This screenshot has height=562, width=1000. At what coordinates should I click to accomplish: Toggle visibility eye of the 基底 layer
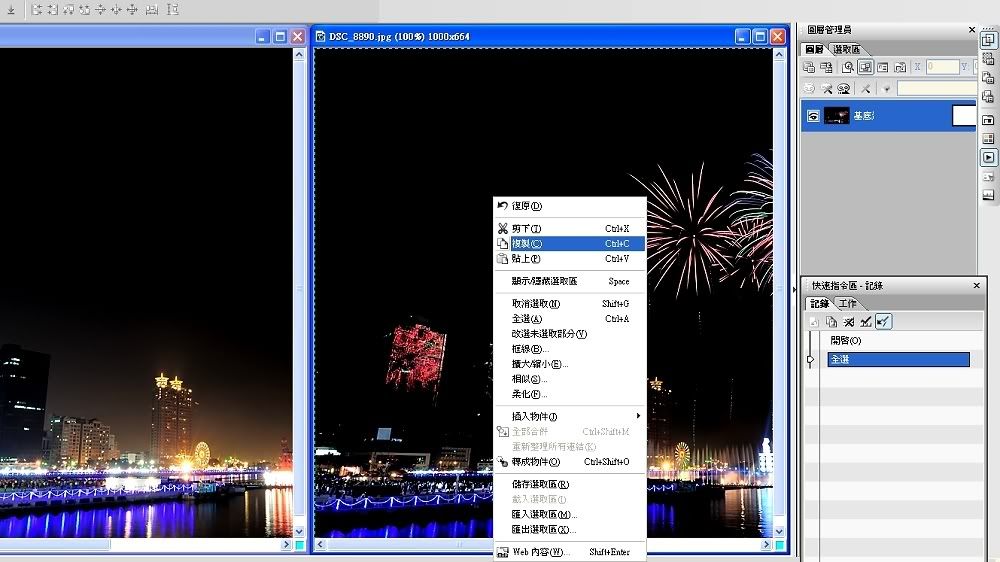point(813,116)
